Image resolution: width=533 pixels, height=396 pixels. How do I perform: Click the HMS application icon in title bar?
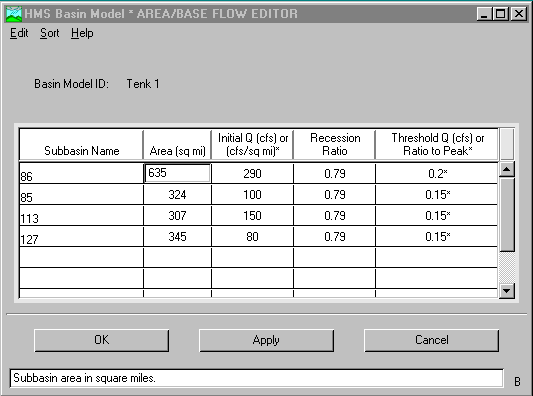[14, 14]
